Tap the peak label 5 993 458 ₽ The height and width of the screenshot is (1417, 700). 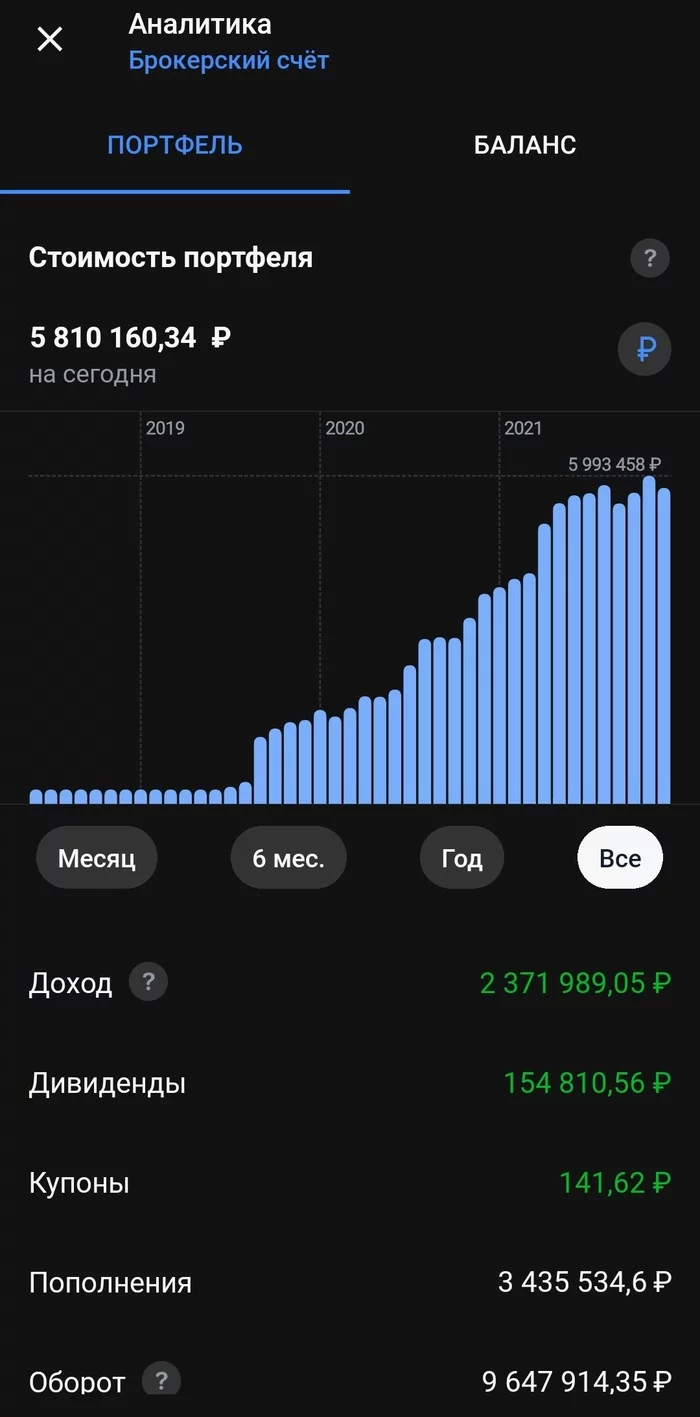pyautogui.click(x=615, y=464)
